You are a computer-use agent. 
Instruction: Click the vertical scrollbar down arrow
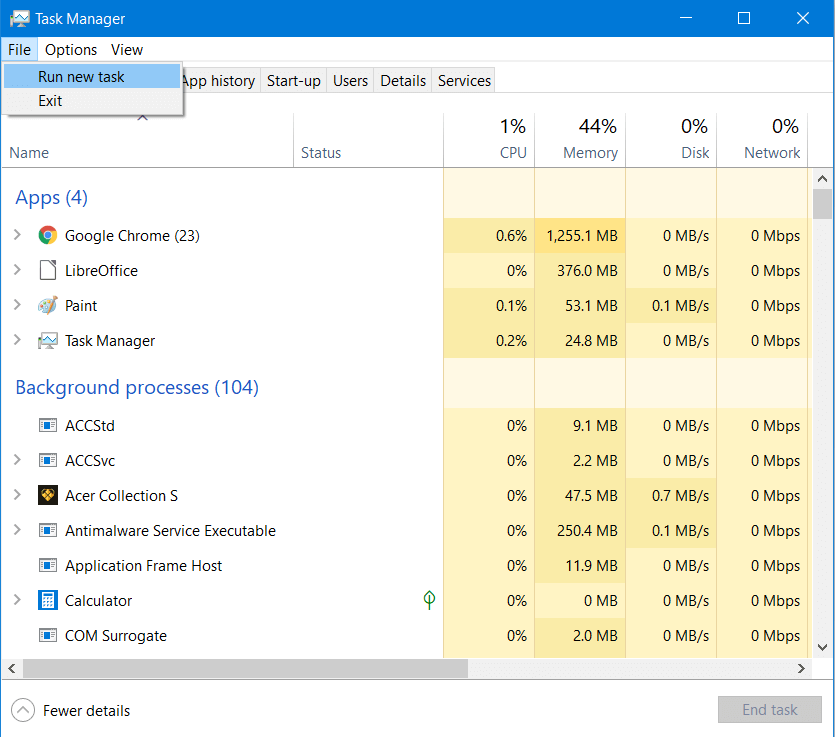(822, 648)
